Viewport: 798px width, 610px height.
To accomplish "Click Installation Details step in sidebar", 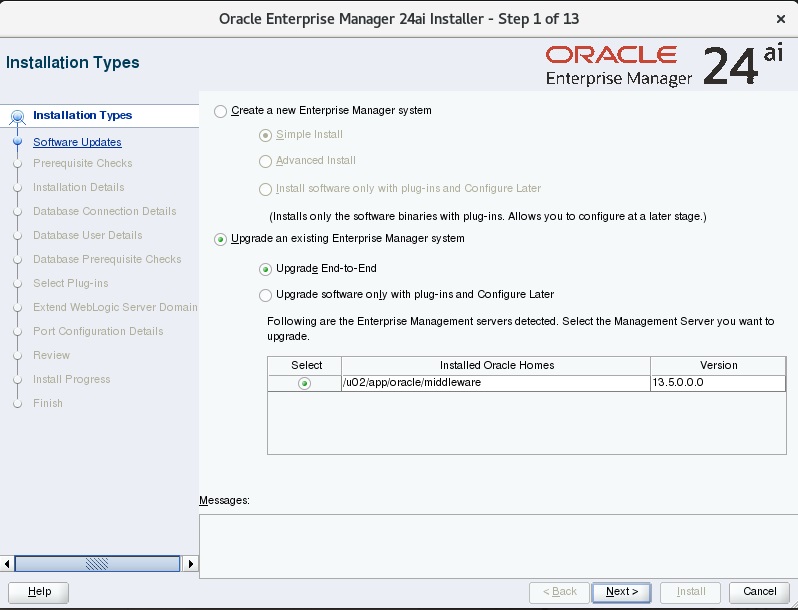I will (x=78, y=187).
